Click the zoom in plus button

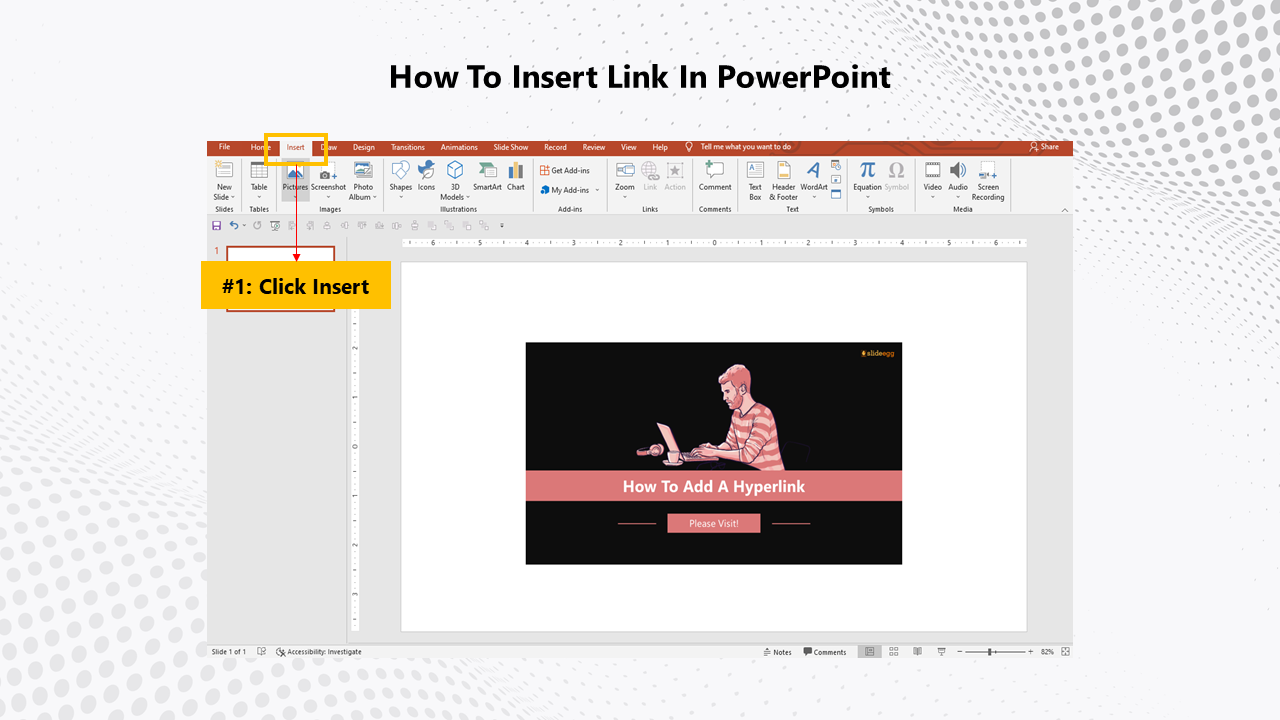1031,652
